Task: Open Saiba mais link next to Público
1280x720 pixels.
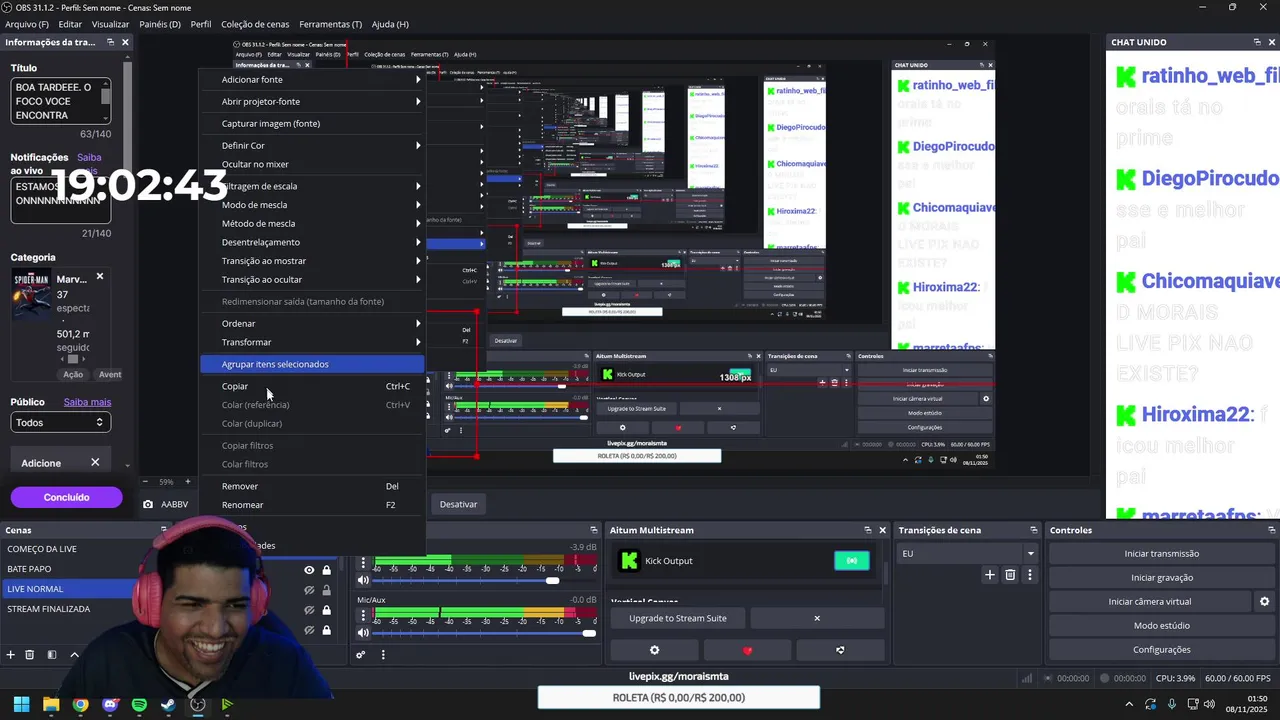Action: [x=87, y=402]
